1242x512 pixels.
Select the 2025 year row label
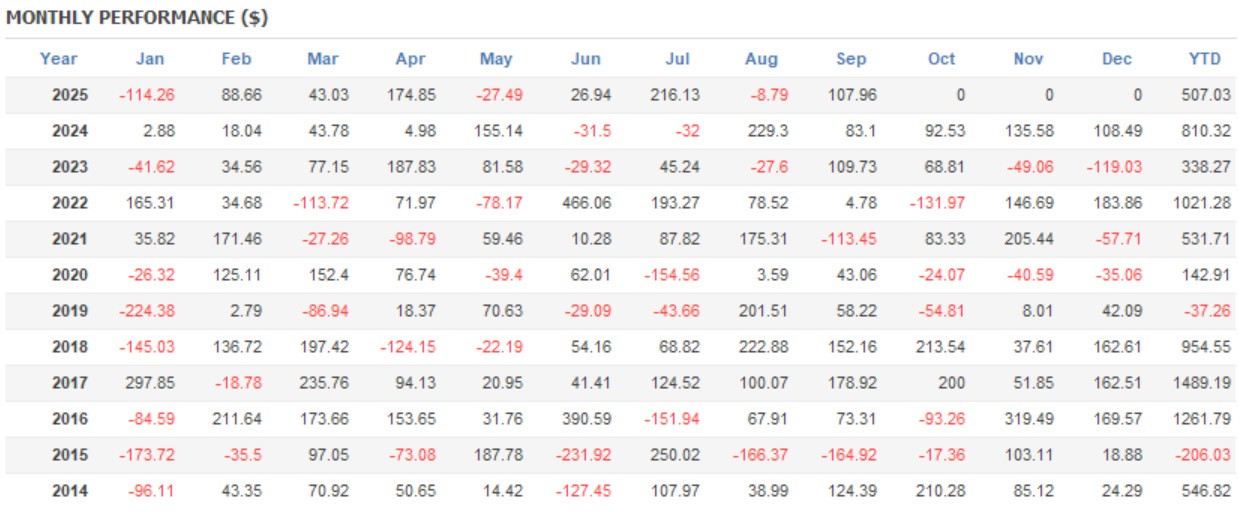coord(70,96)
